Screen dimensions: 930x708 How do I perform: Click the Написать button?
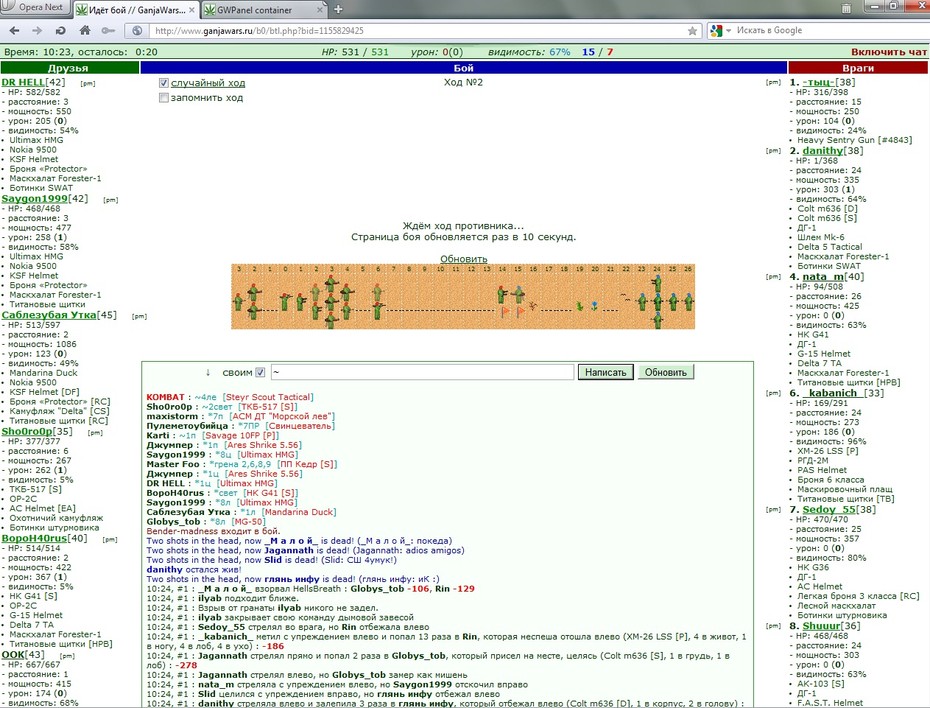605,372
